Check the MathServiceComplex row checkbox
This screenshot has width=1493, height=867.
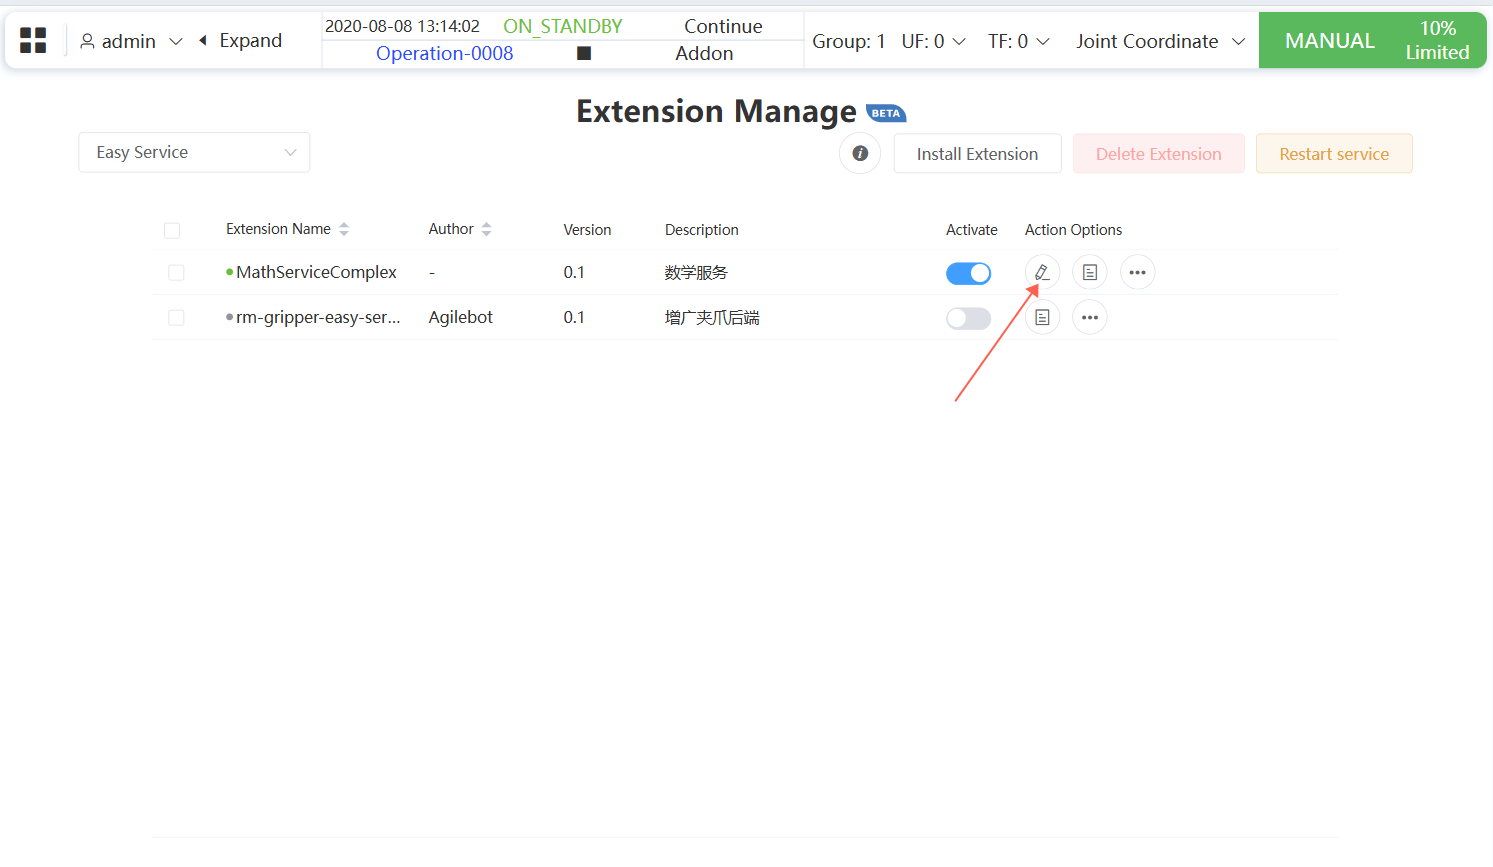176,273
